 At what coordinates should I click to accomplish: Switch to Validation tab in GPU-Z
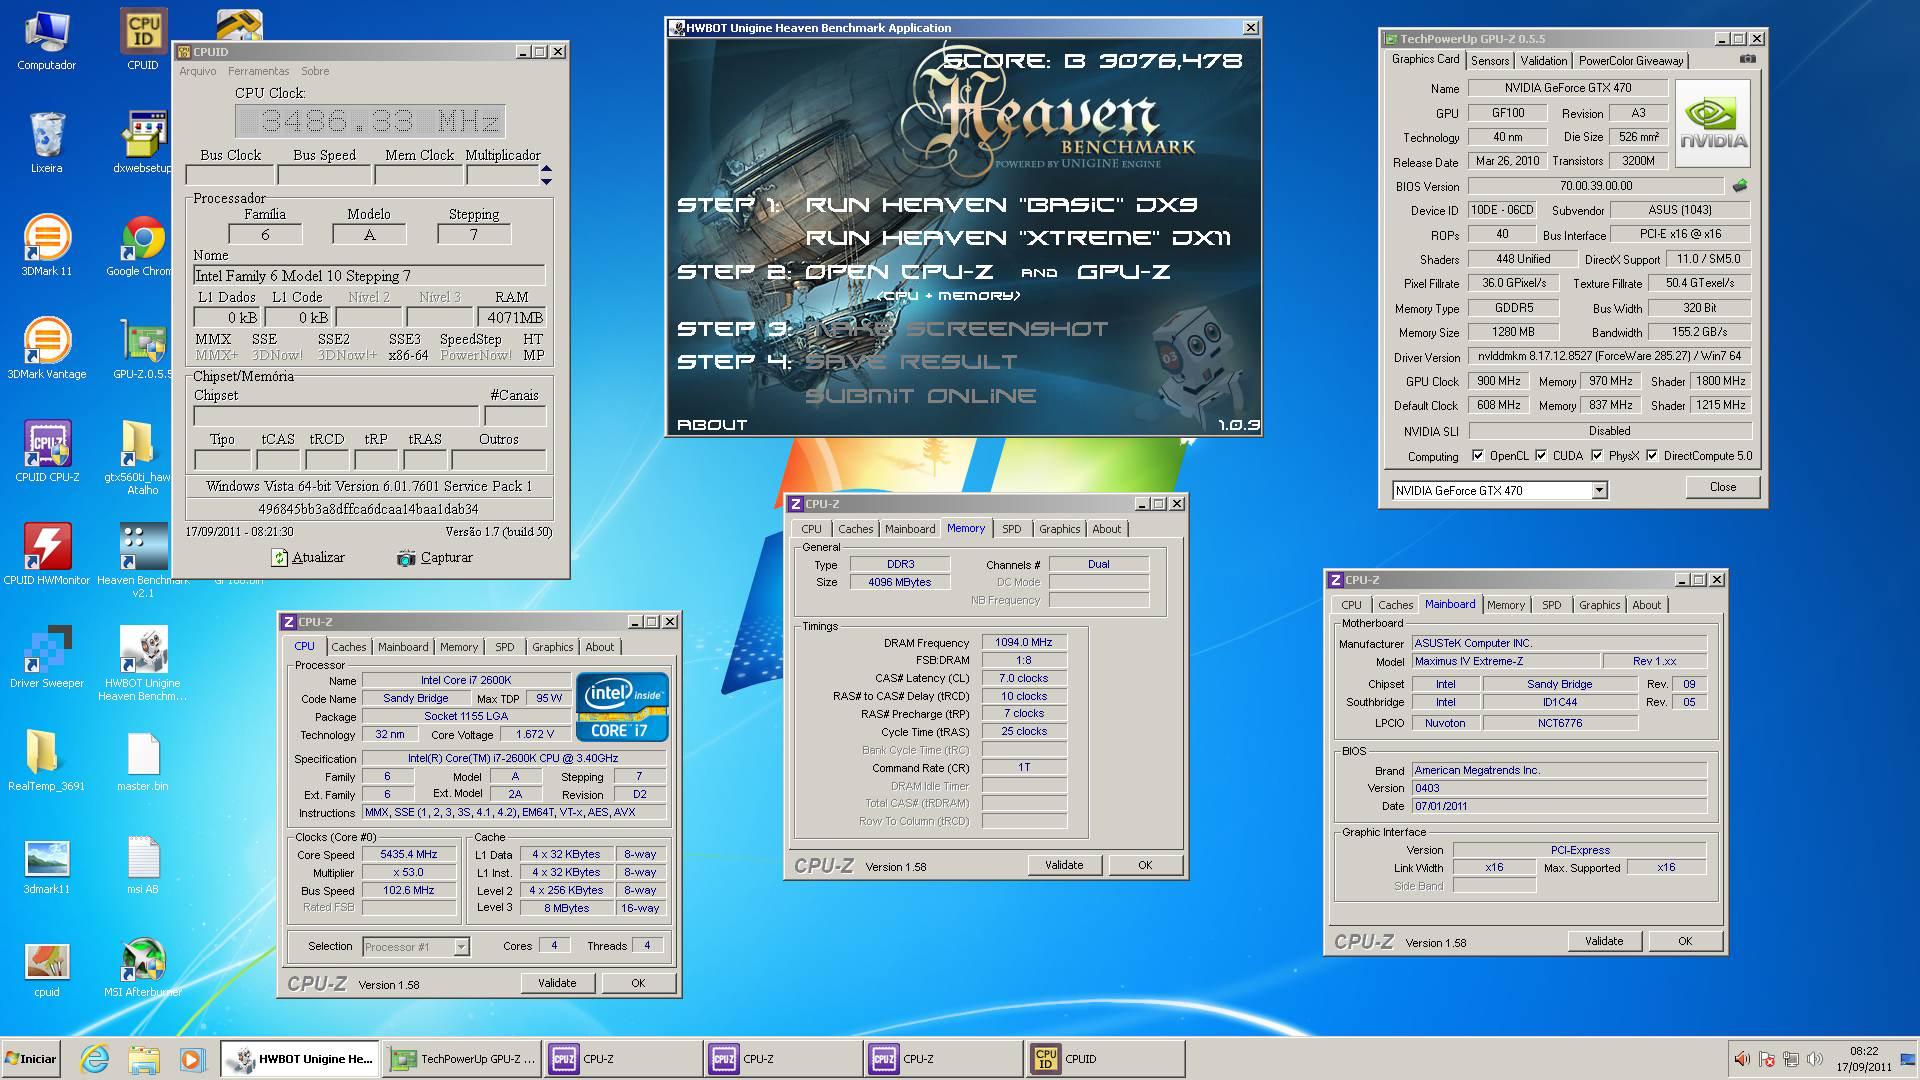1543,61
